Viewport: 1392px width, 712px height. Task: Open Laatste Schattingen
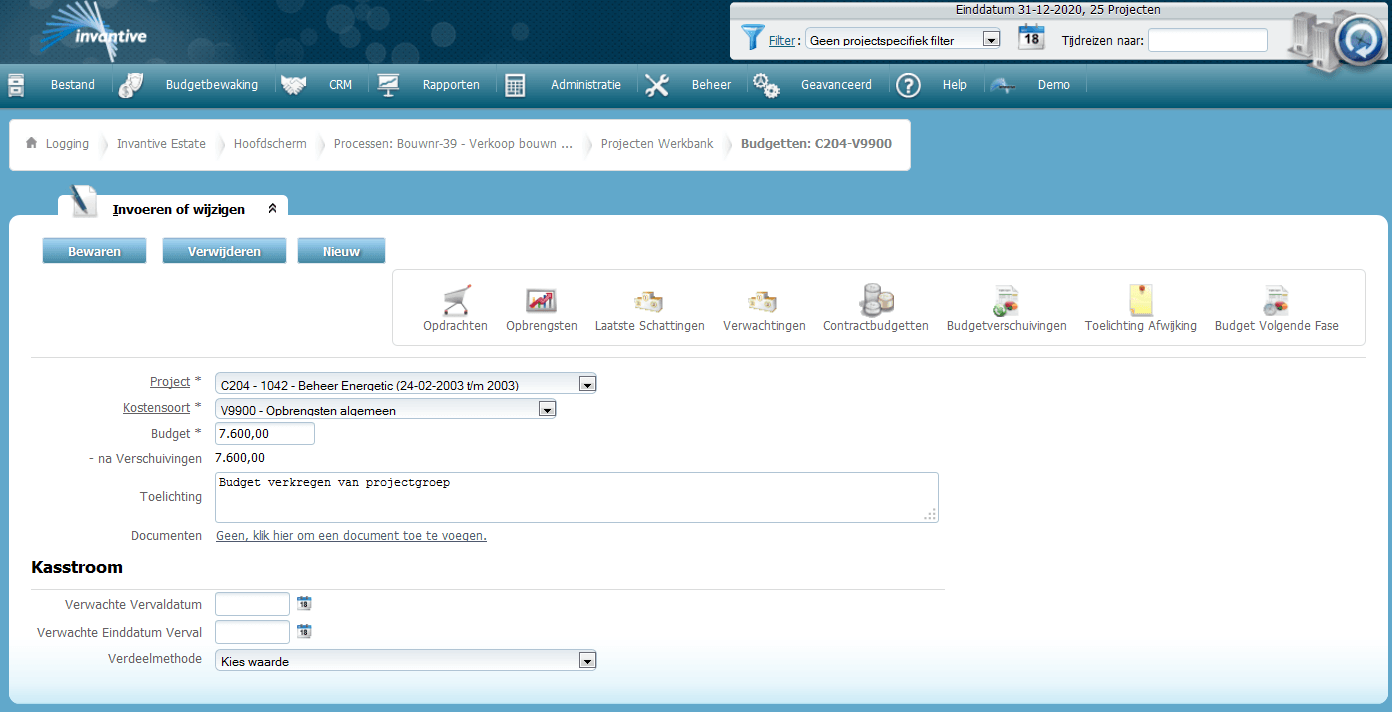[649, 305]
